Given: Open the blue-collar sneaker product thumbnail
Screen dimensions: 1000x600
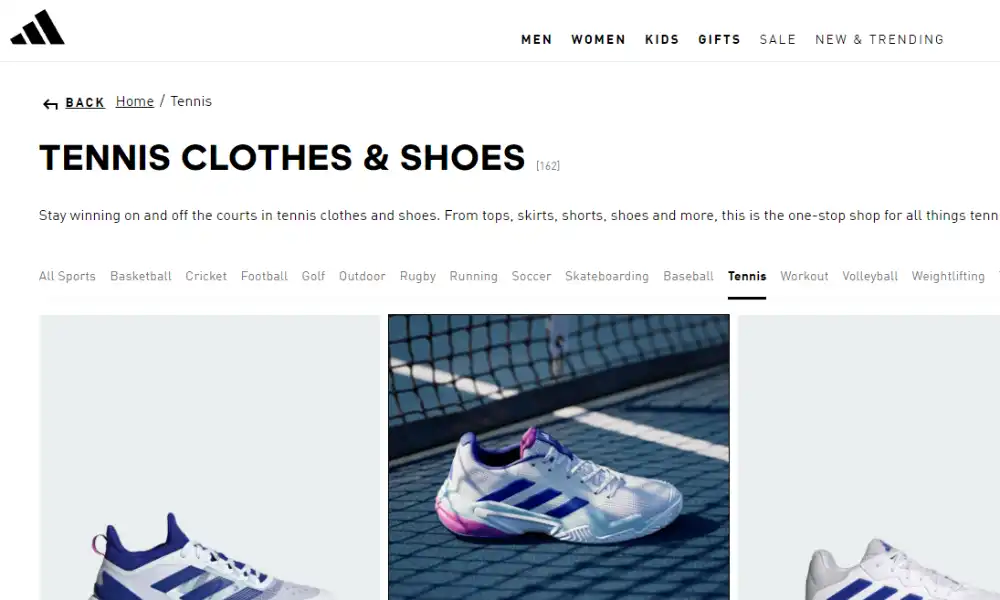Looking at the screenshot, I should coord(210,457).
